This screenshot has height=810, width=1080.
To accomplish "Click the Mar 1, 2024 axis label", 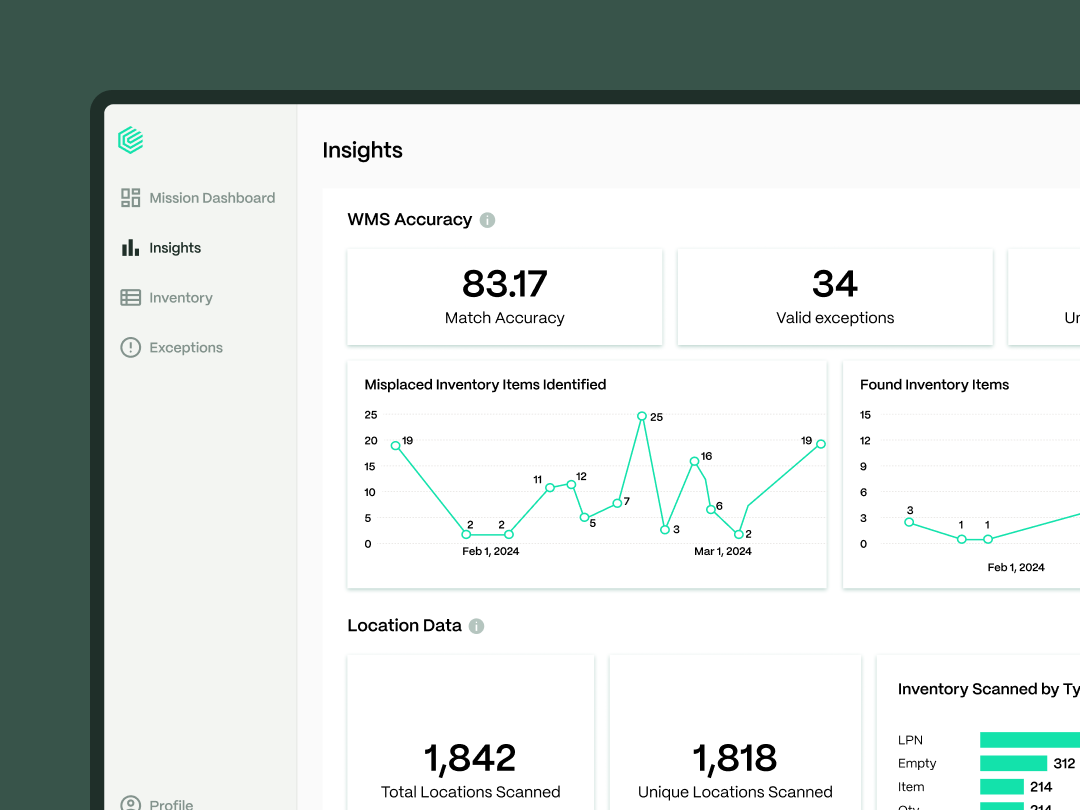I will pos(723,551).
